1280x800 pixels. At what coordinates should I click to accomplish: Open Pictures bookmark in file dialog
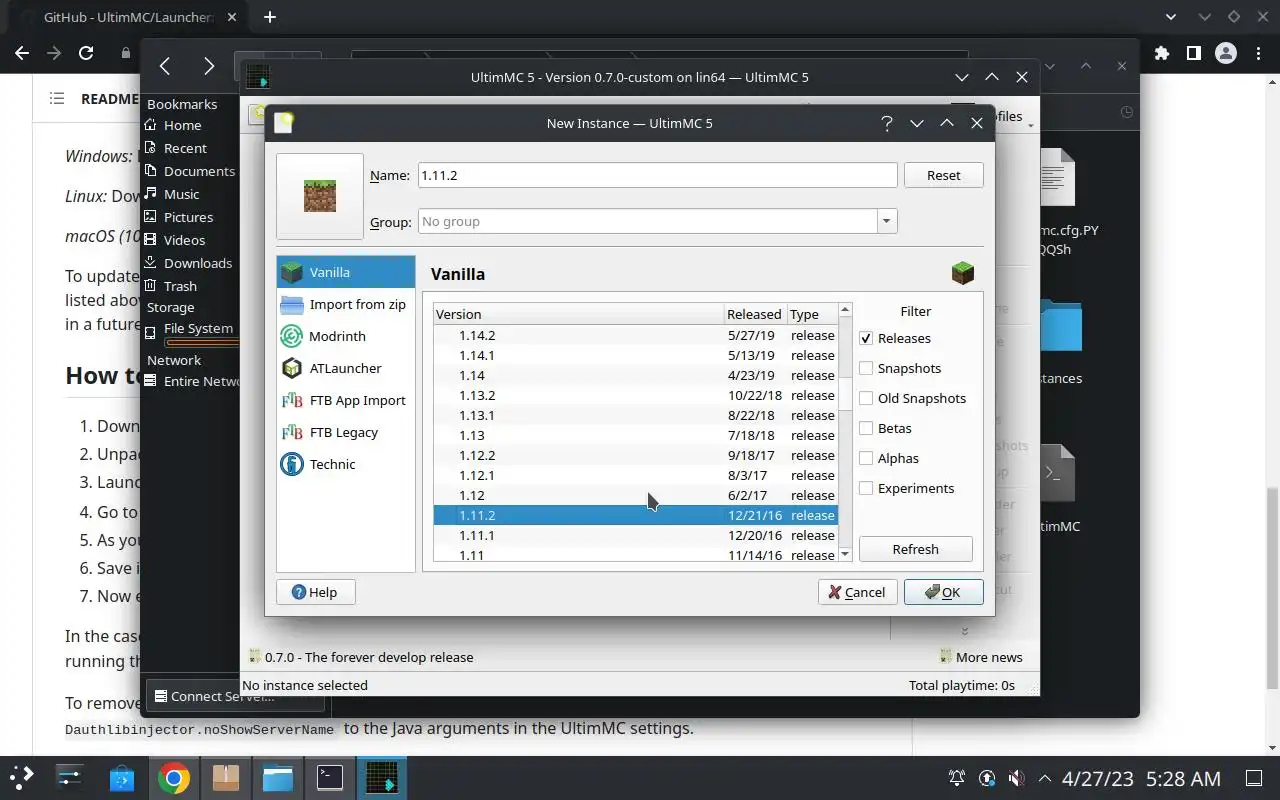coord(190,217)
